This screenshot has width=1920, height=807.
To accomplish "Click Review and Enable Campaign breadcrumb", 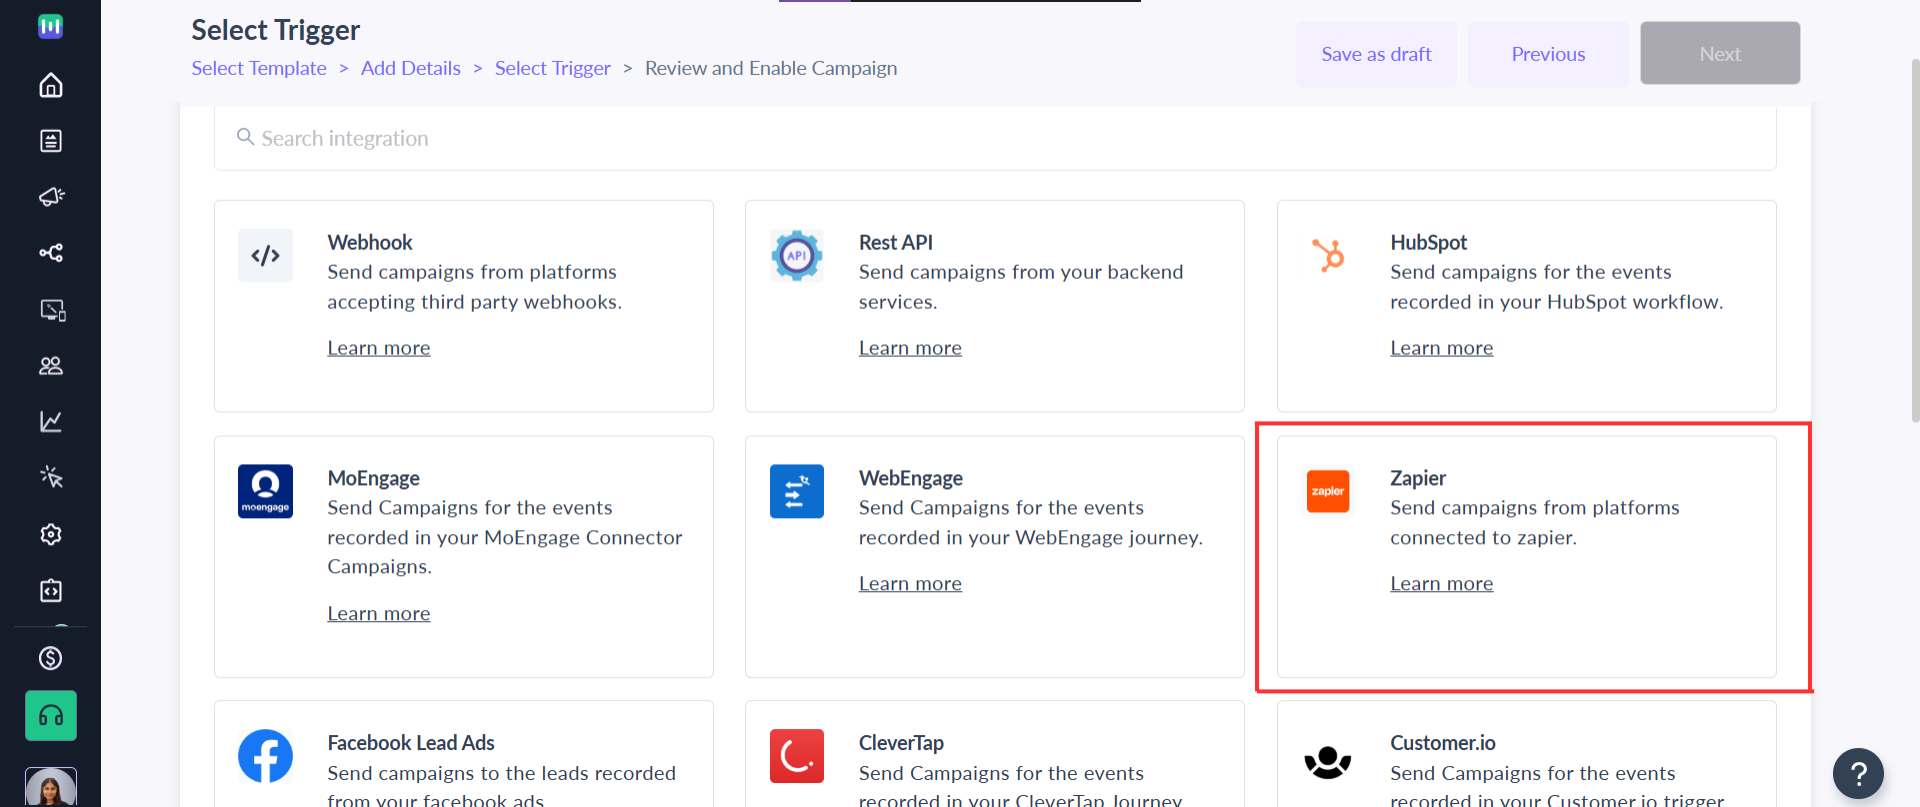I will (771, 68).
